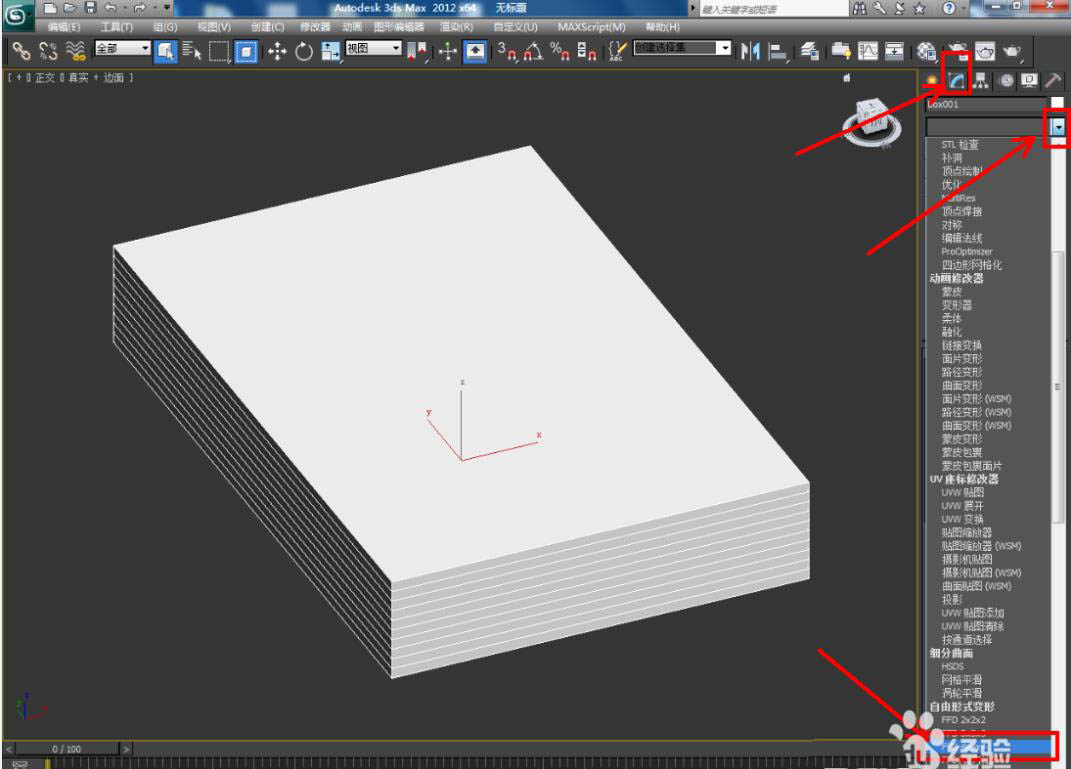Toggle the Angle Snap button
Image resolution: width=1071 pixels, height=769 pixels.
534,50
